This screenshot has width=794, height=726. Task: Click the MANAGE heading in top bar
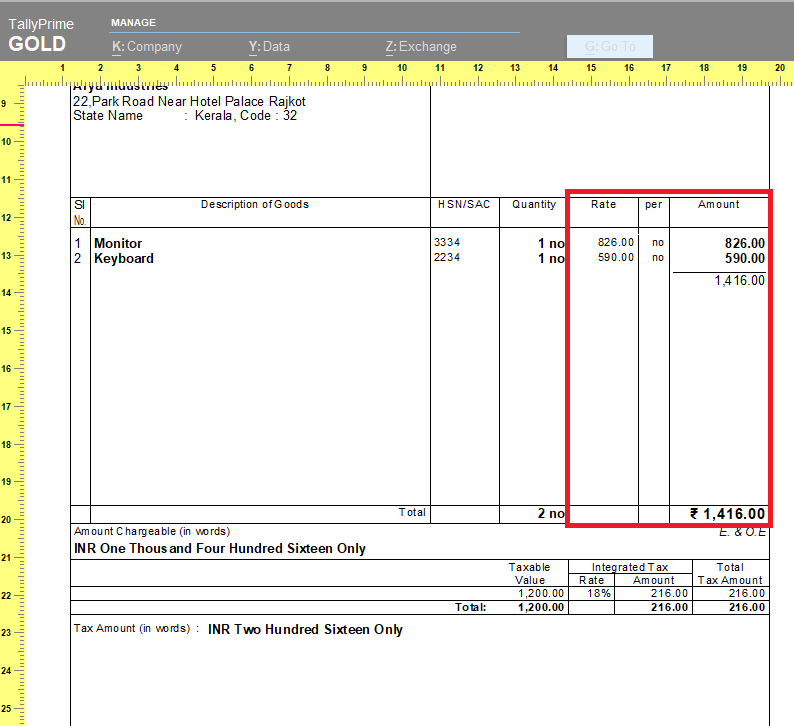click(x=133, y=22)
